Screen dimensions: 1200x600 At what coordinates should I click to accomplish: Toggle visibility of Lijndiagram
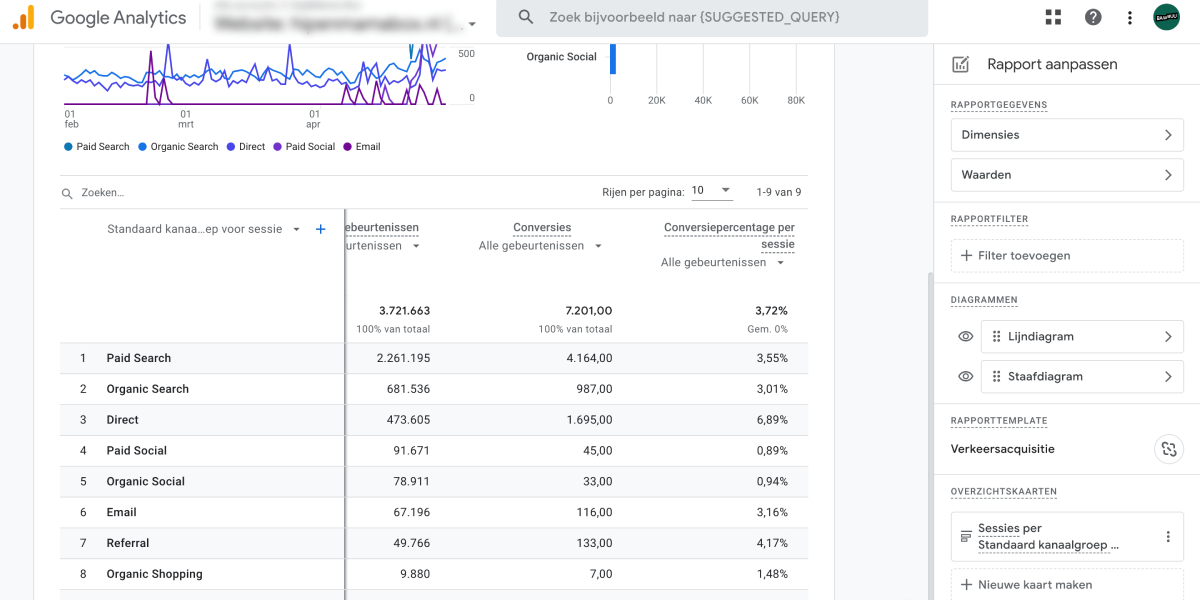click(x=965, y=337)
